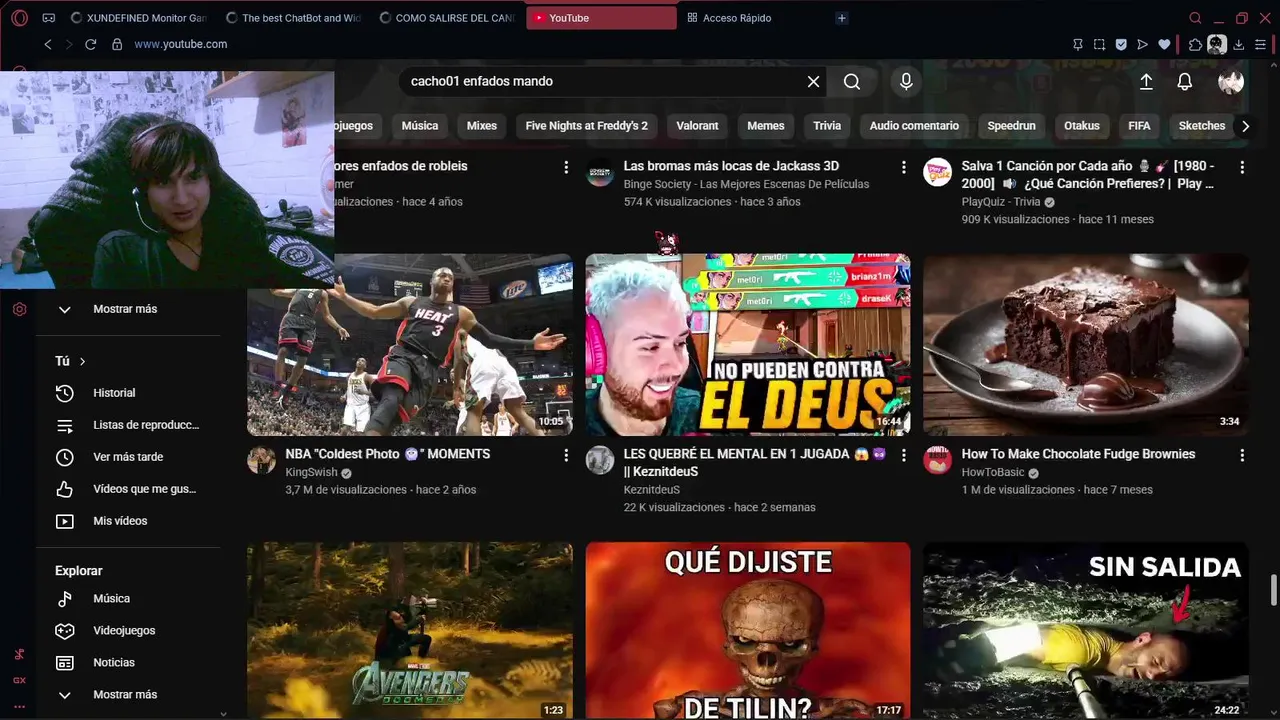Open the browser downloads icon
The height and width of the screenshot is (720, 1280).
(1239, 44)
